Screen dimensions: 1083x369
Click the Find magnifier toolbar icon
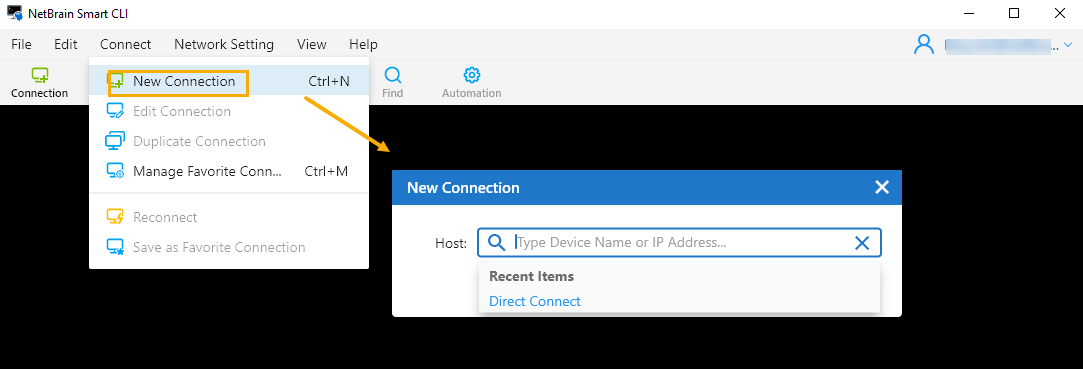coord(392,75)
